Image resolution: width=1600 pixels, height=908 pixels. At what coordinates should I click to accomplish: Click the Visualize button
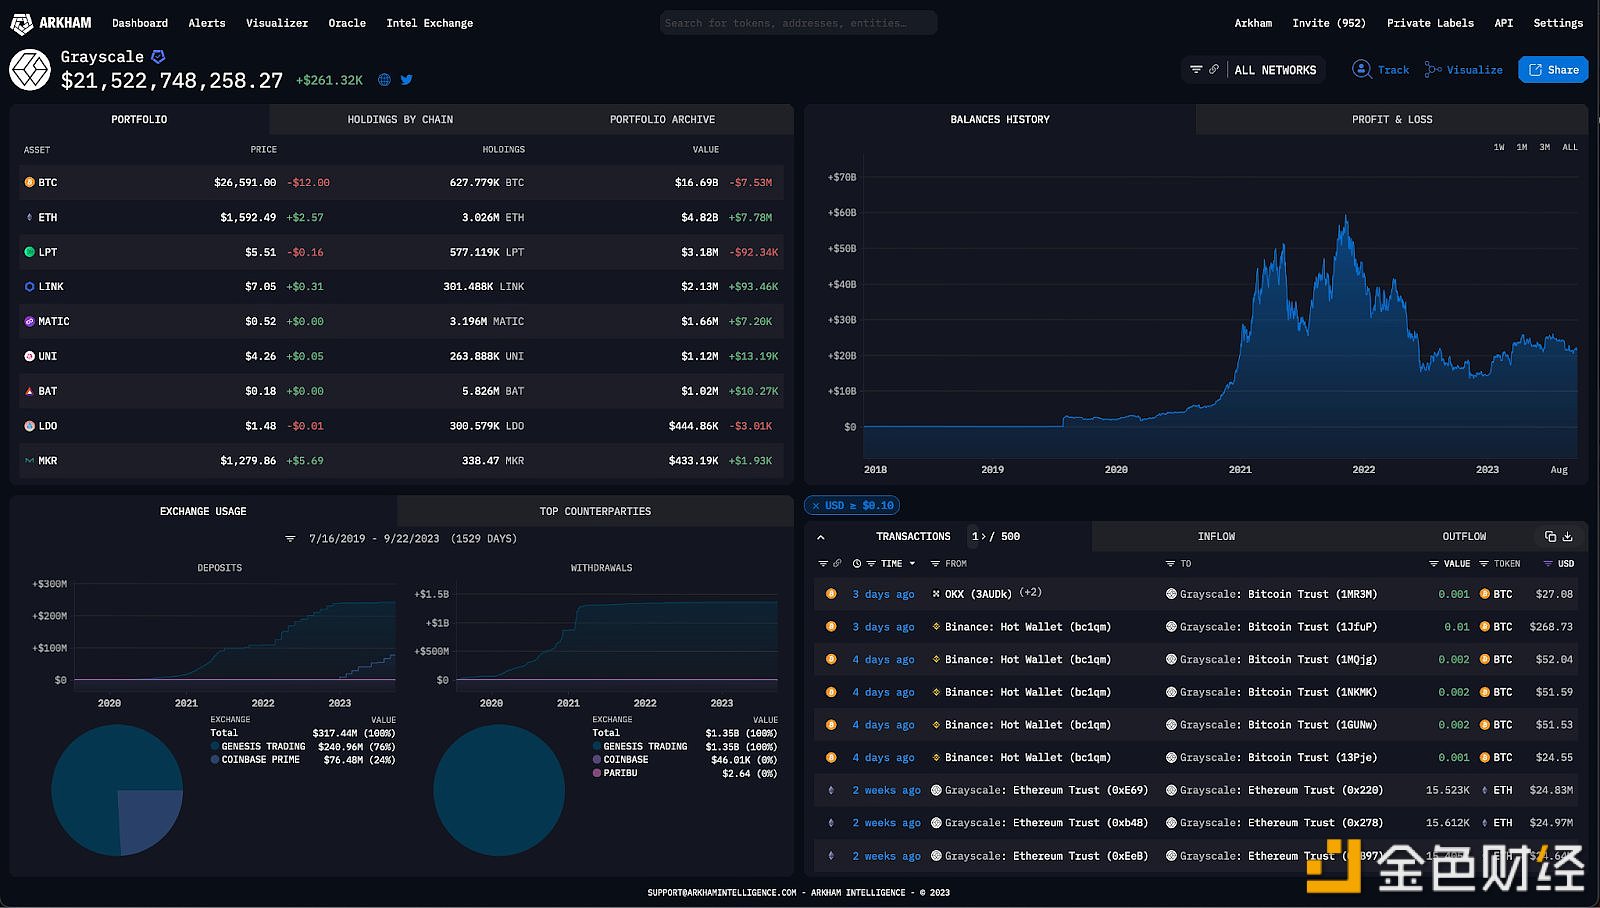click(x=1464, y=70)
